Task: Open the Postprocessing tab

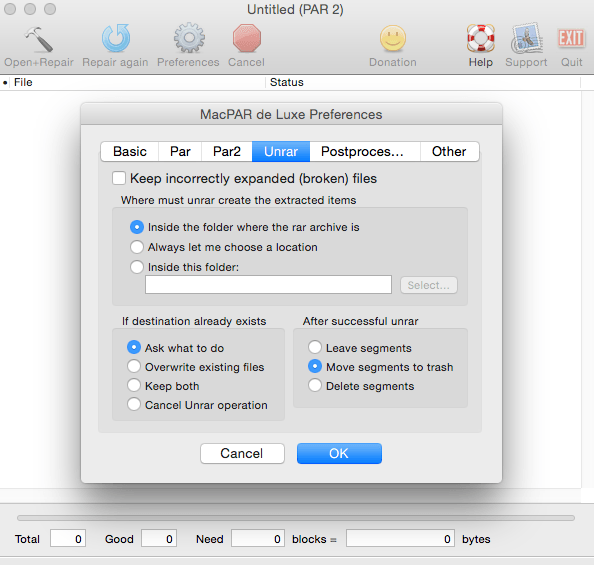Action: (x=365, y=152)
